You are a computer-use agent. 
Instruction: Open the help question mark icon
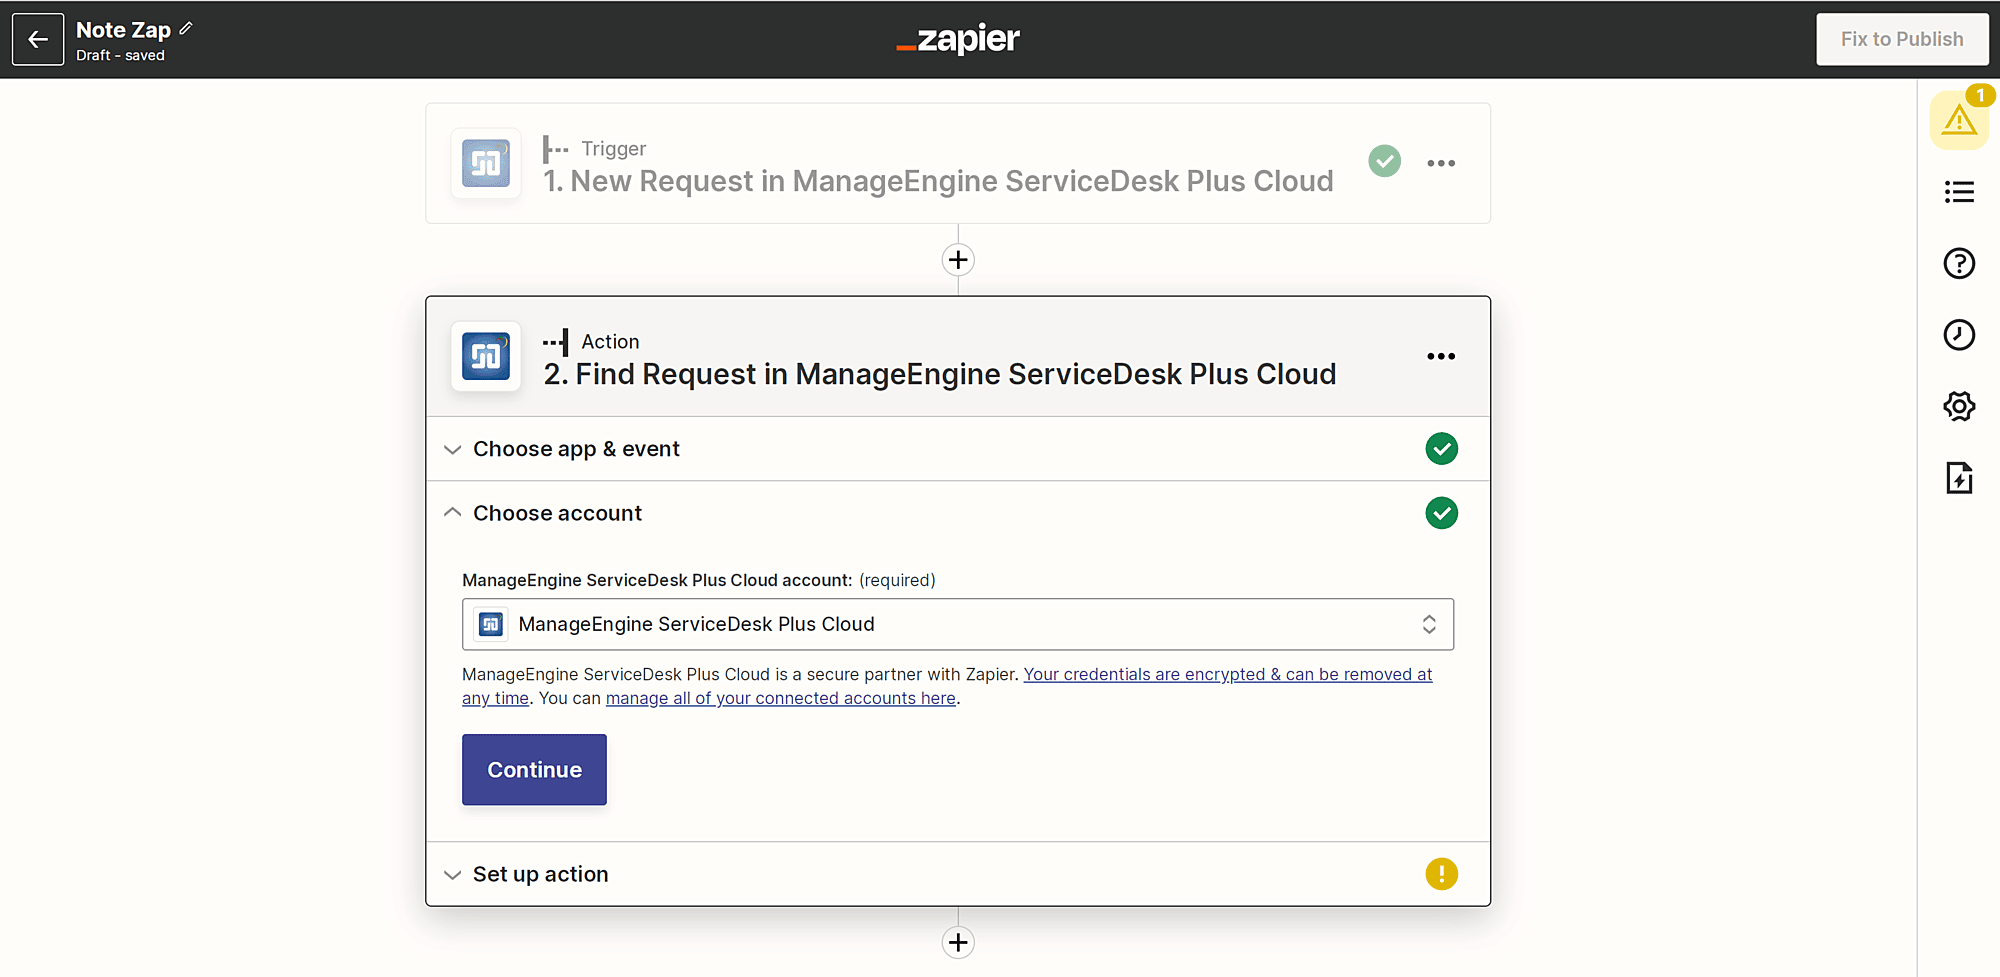(1958, 264)
